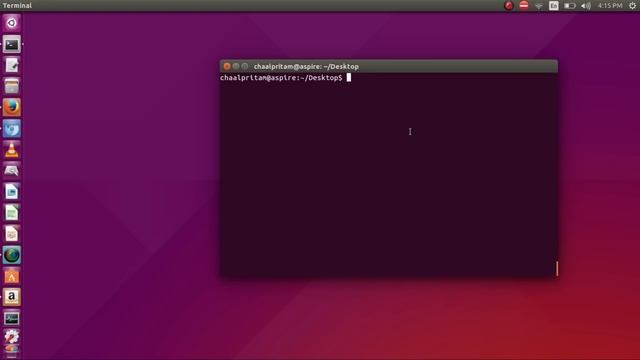Click the Terminal label in top panel
The width and height of the screenshot is (640, 360).
pos(17,5)
